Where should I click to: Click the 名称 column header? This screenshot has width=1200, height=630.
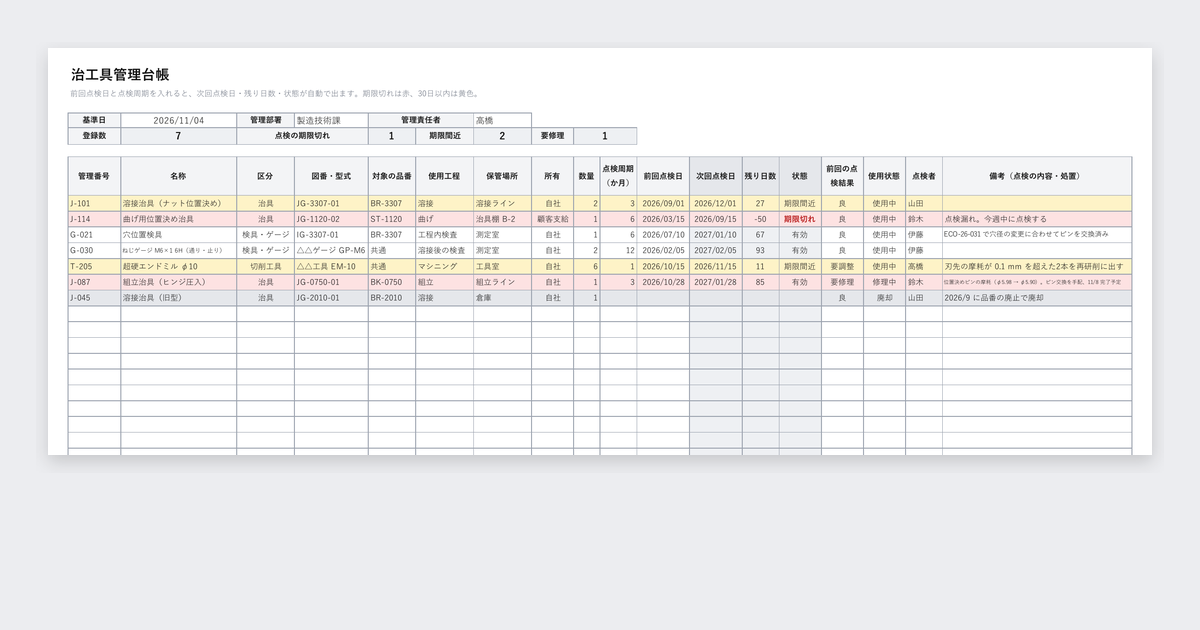coord(179,176)
